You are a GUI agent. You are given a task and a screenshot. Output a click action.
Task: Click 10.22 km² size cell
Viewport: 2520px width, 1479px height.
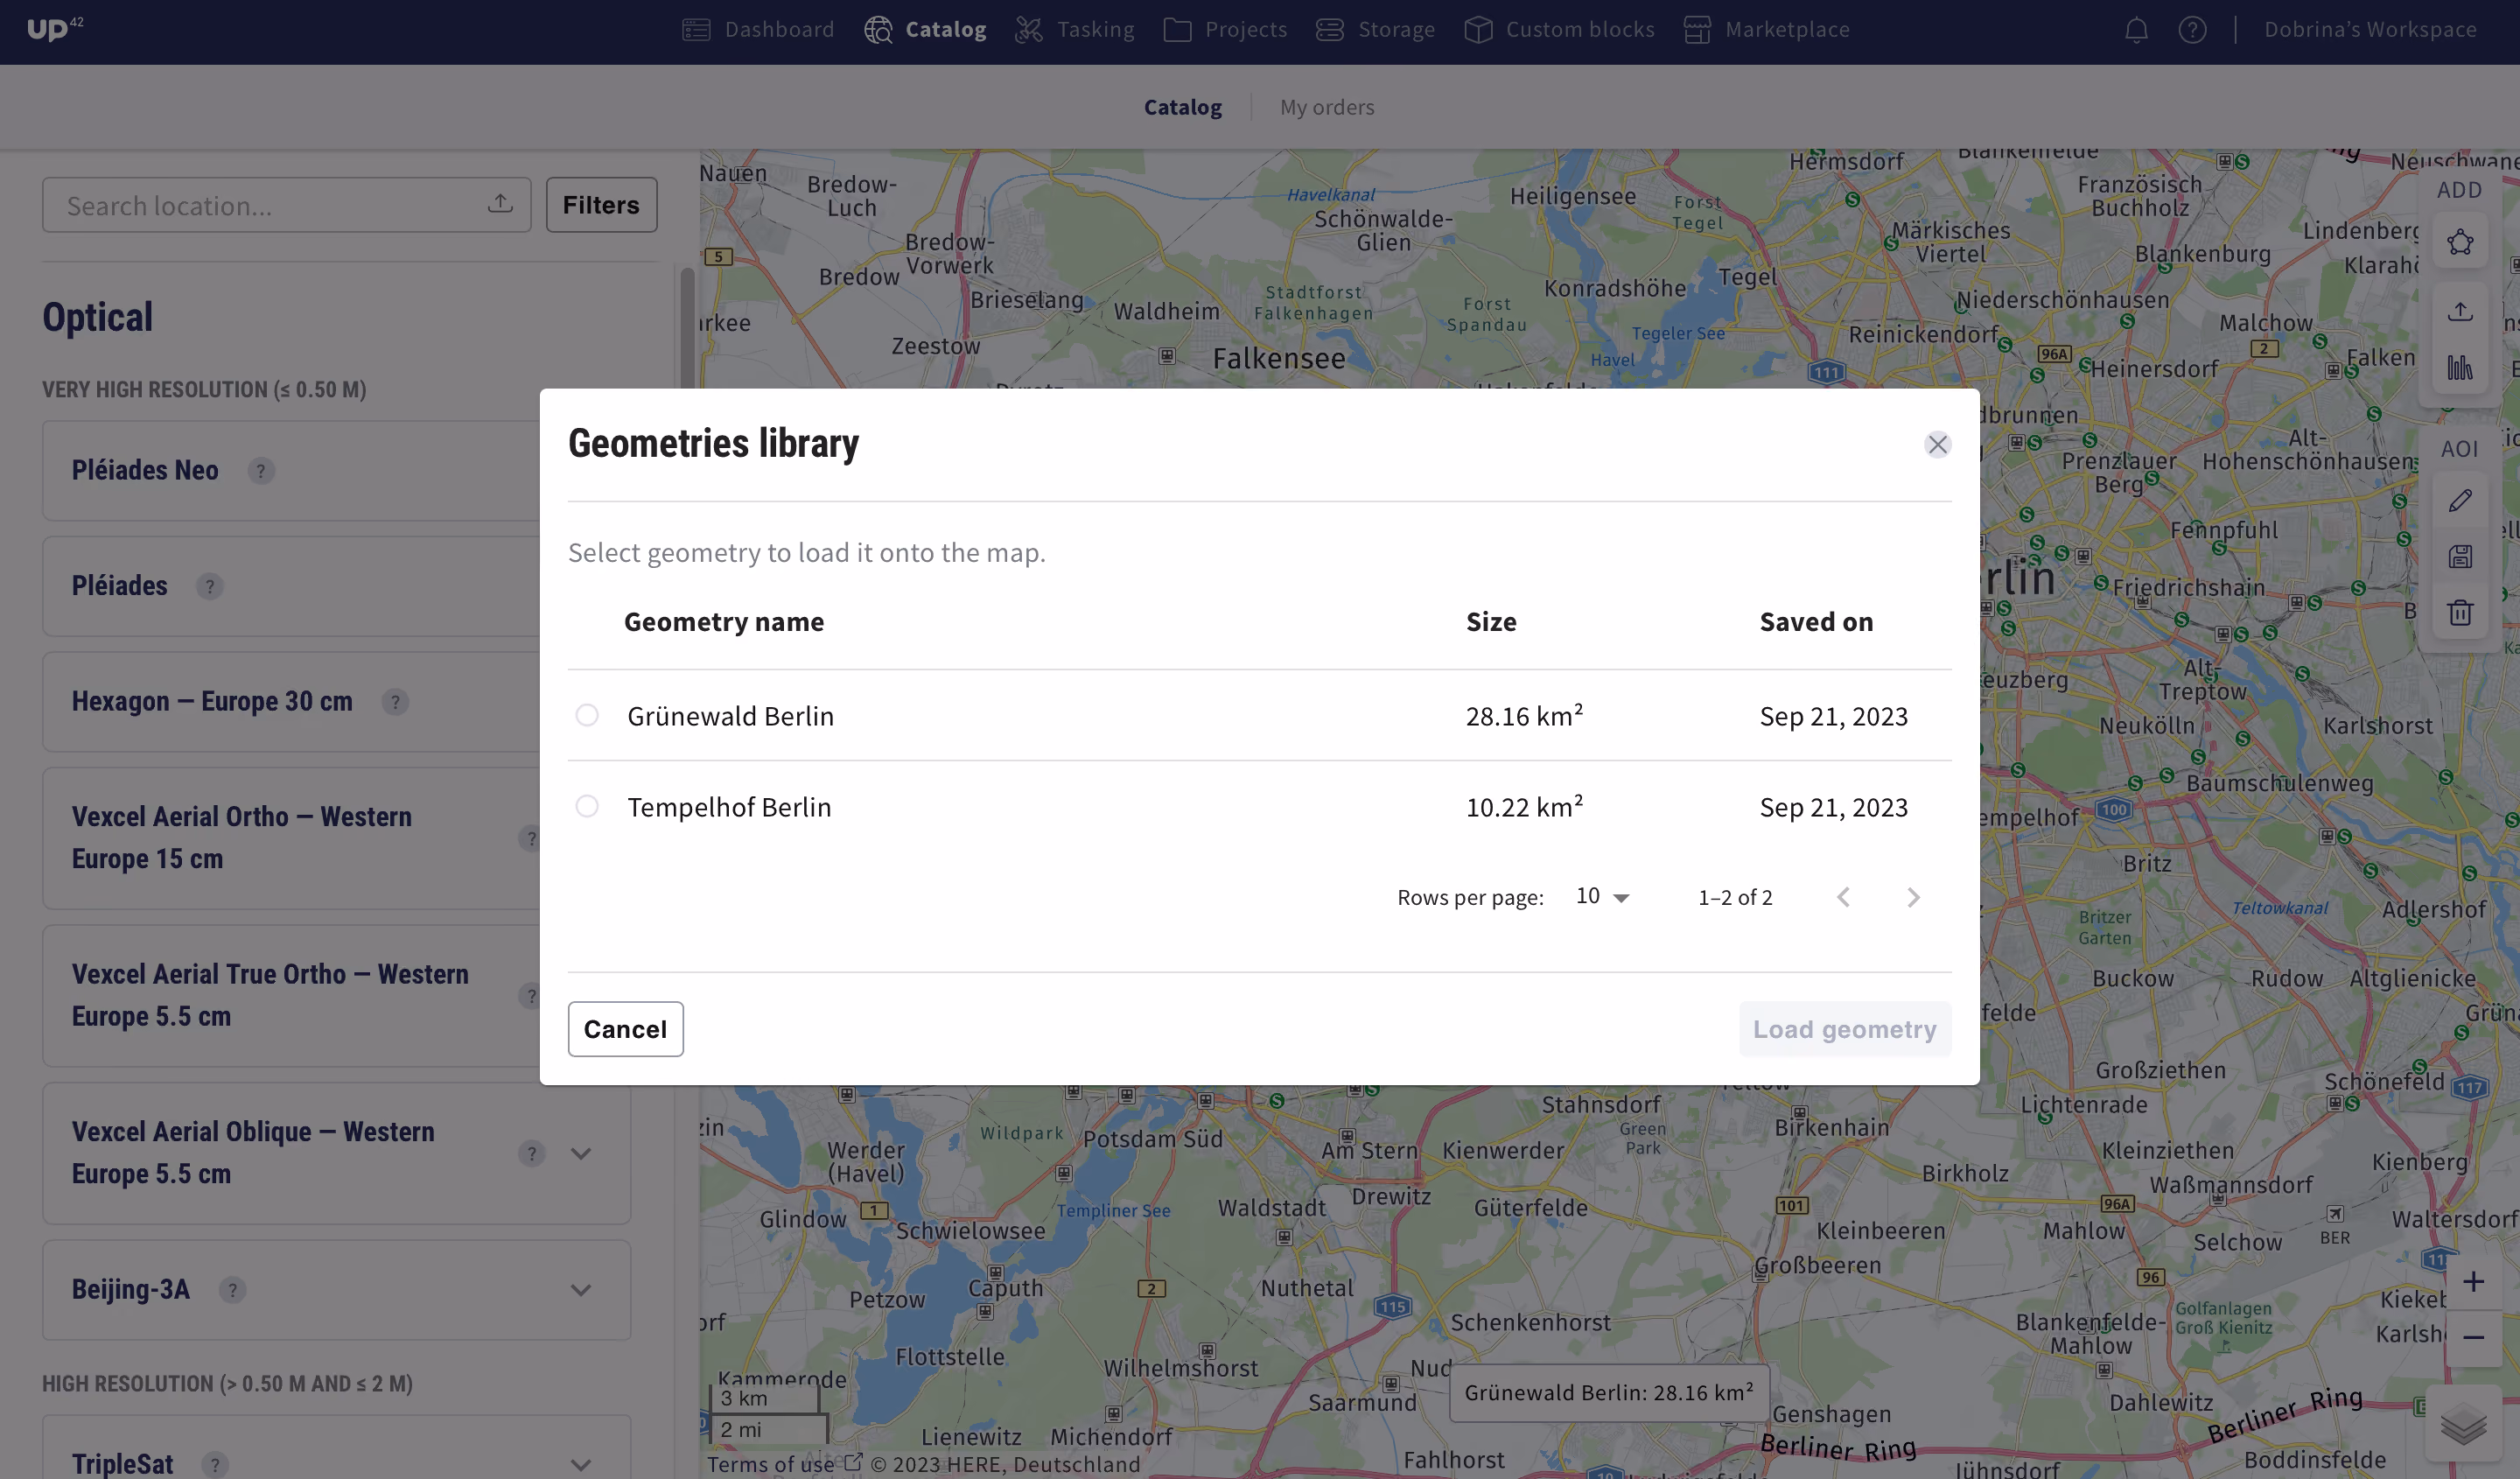(x=1524, y=807)
